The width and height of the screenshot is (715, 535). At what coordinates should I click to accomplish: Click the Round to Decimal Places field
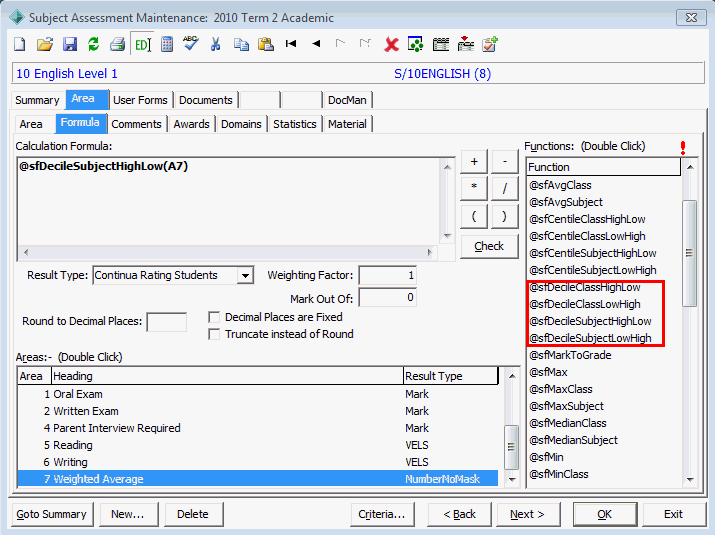(x=166, y=322)
